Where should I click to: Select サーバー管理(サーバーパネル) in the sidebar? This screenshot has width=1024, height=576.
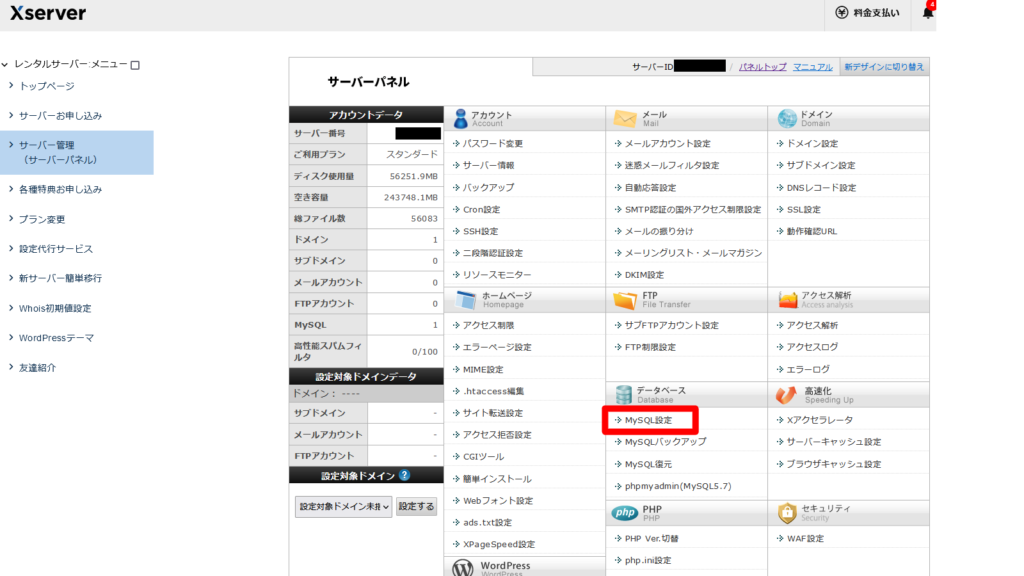pos(76,152)
